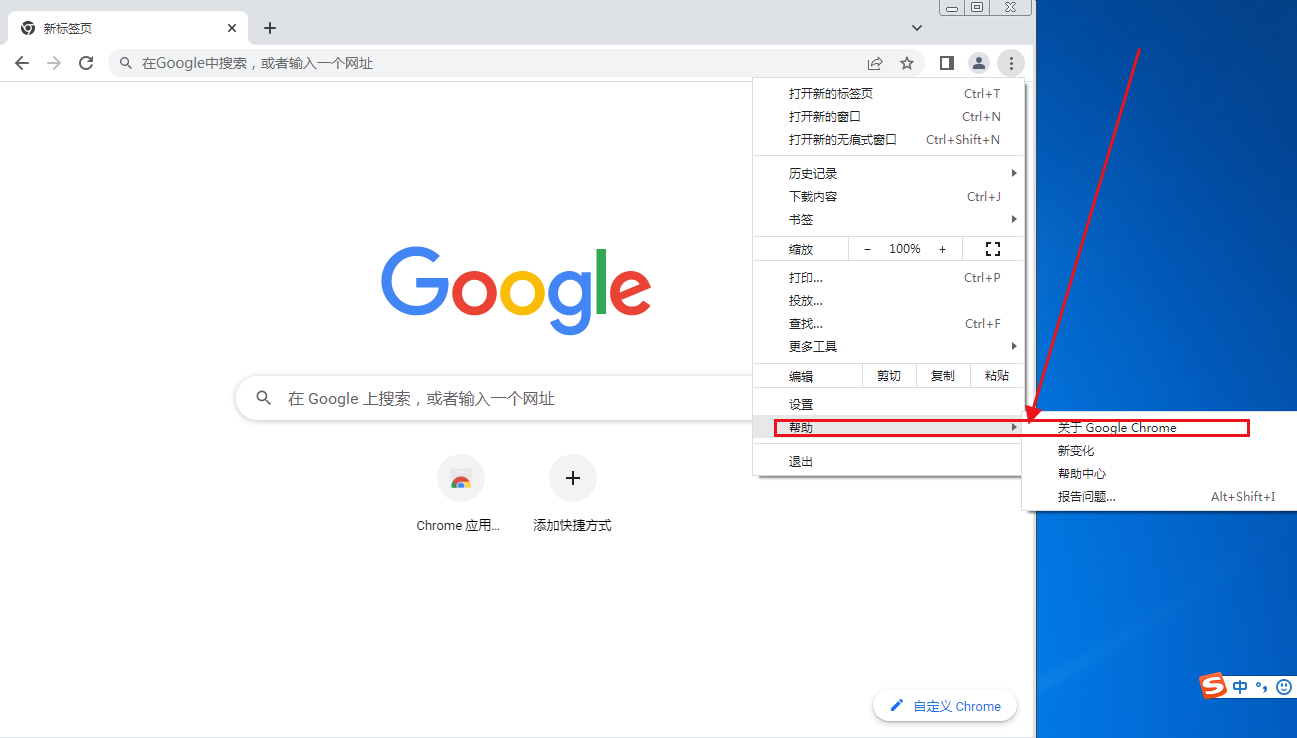Choose 打印... in the menu

click(x=889, y=277)
